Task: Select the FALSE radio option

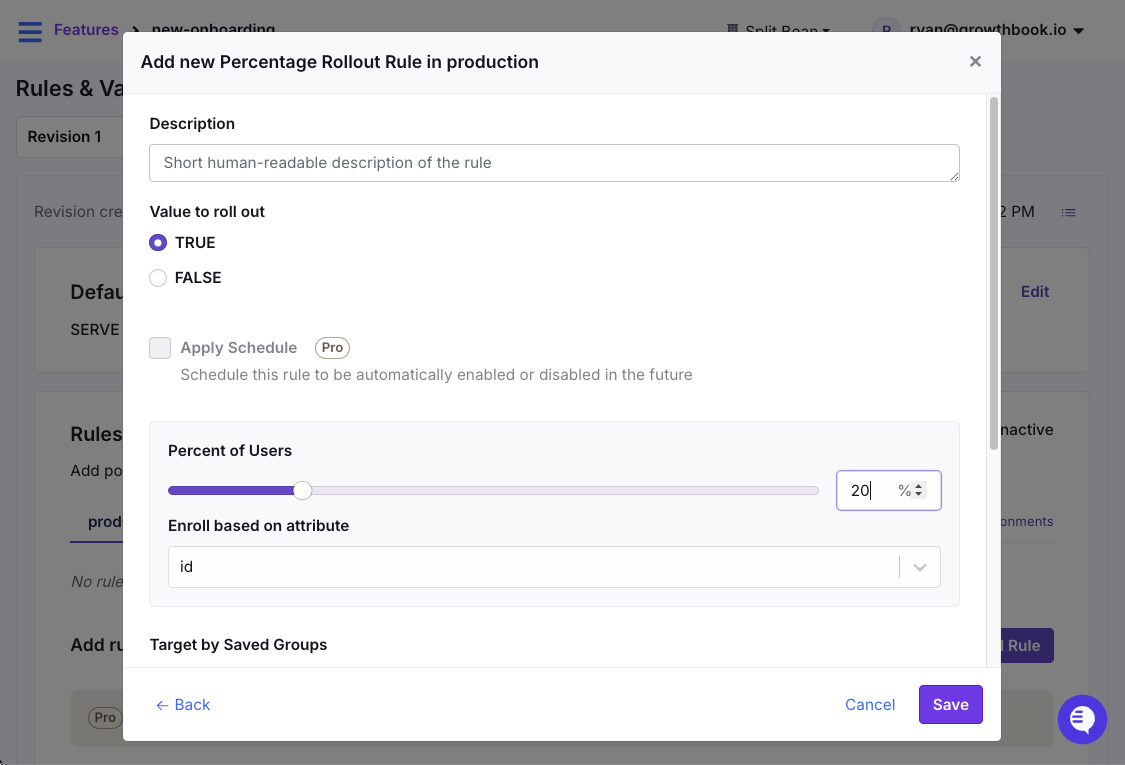Action: coord(158,278)
